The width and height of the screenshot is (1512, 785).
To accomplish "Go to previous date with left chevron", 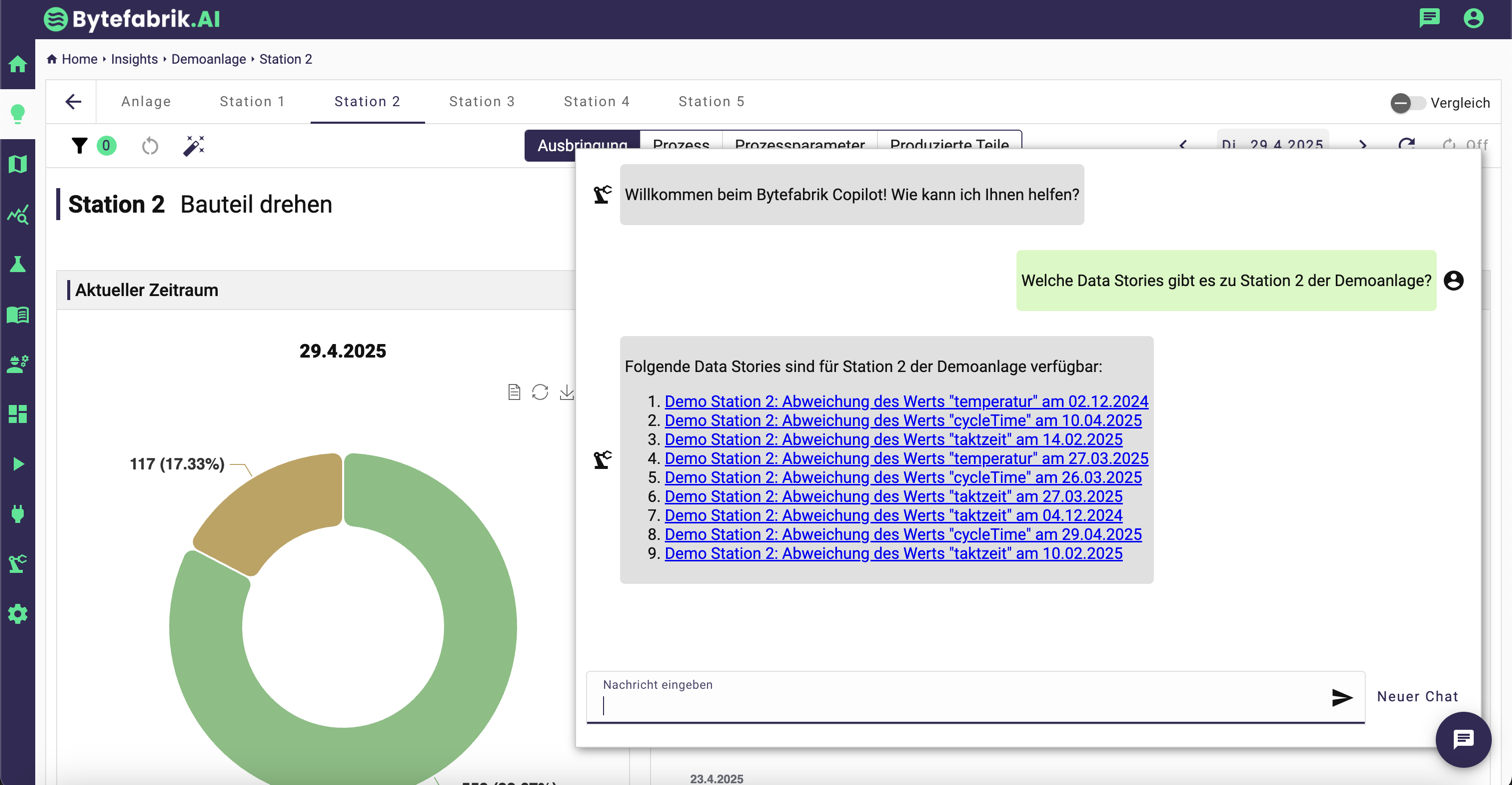I will [1184, 145].
